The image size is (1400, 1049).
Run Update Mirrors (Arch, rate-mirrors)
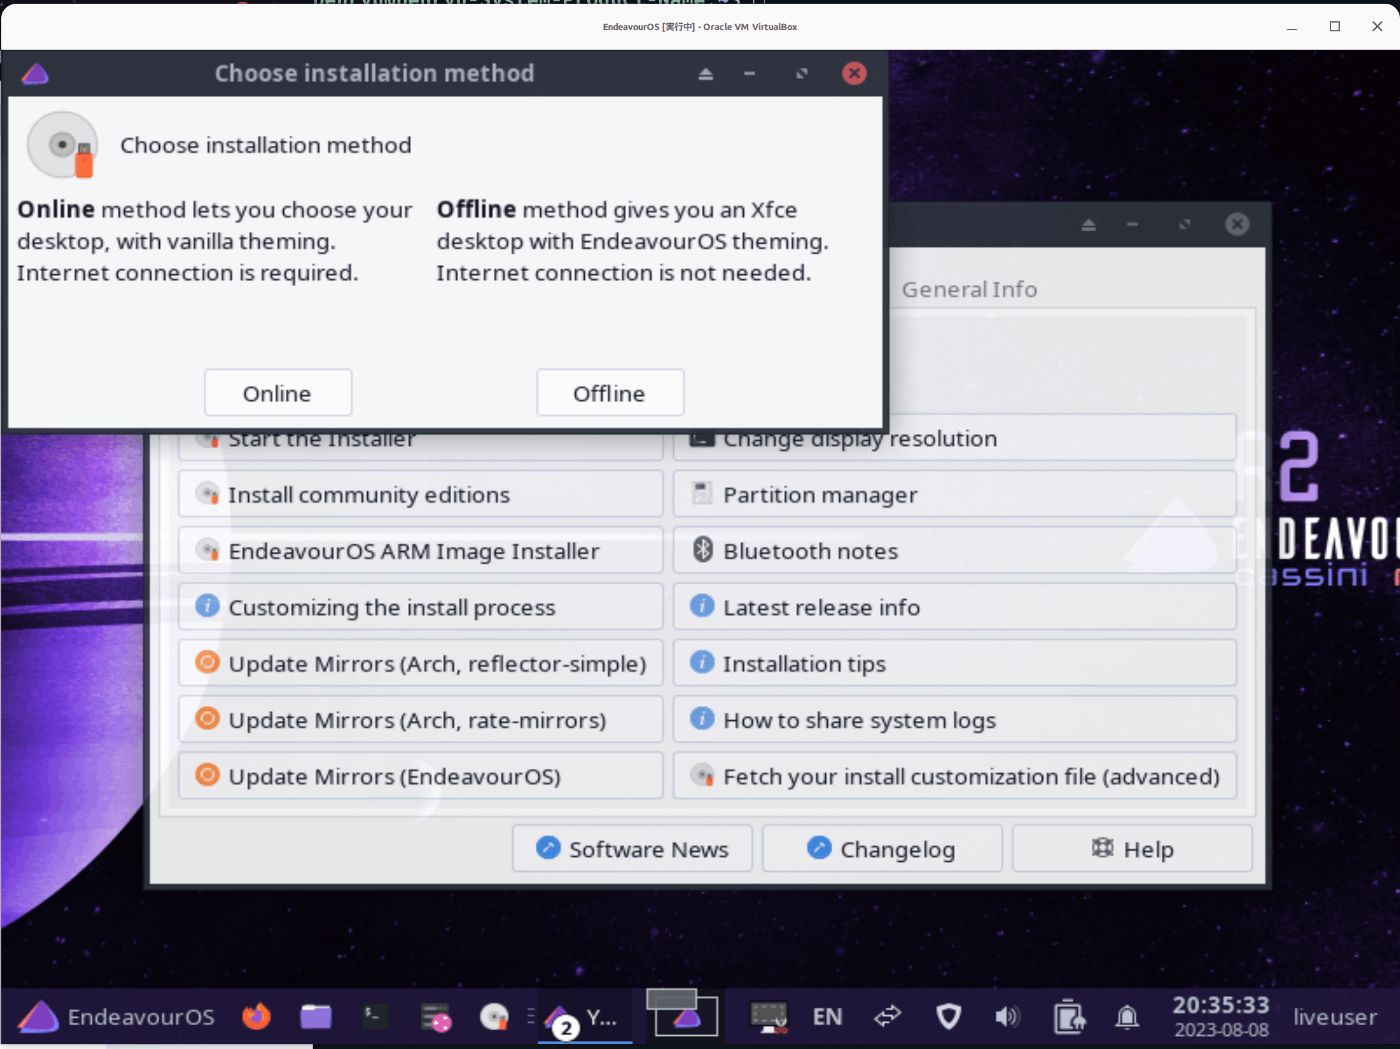point(421,720)
